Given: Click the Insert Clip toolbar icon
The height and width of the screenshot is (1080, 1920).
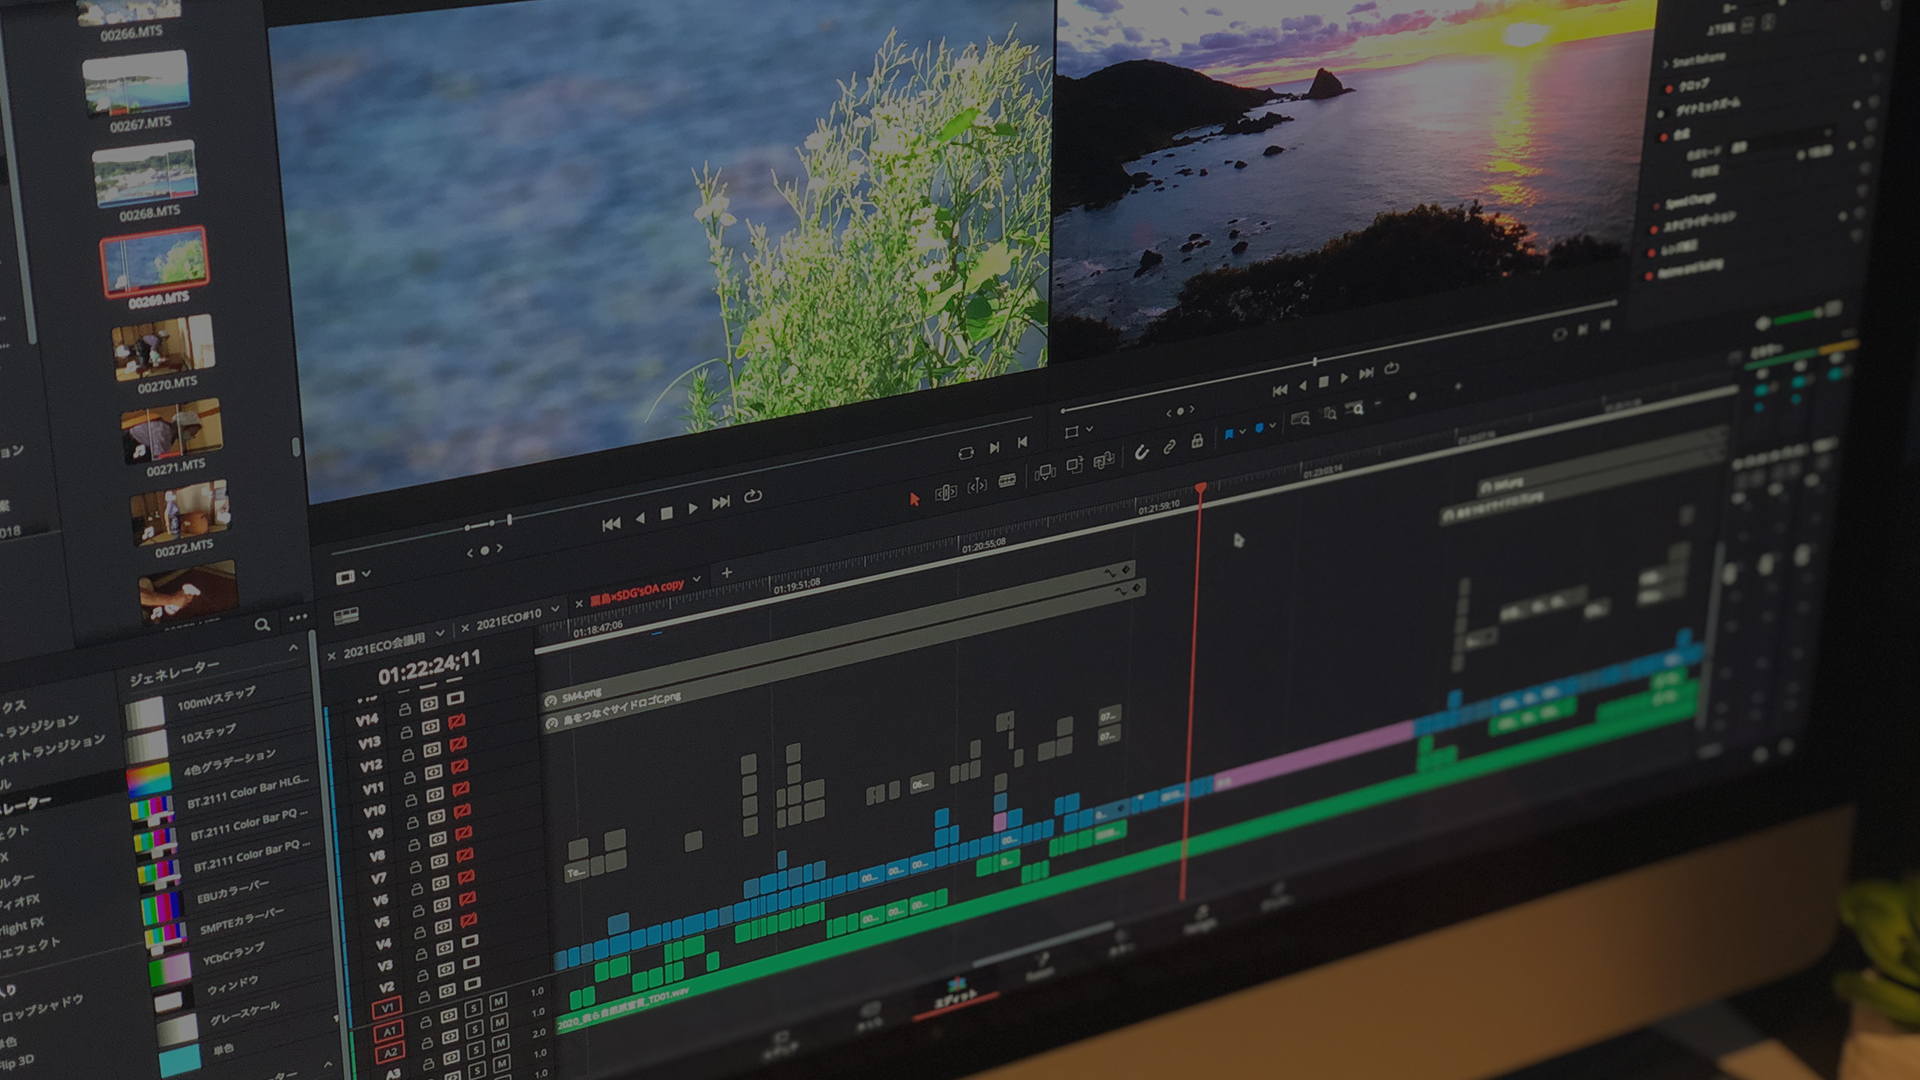Looking at the screenshot, I should tap(1045, 472).
